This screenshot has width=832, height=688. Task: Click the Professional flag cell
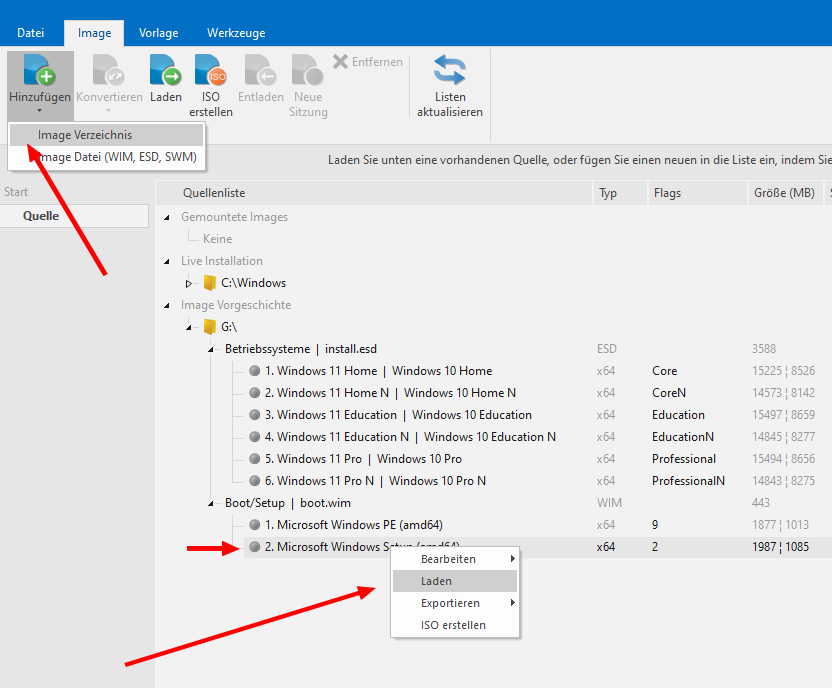coord(684,459)
